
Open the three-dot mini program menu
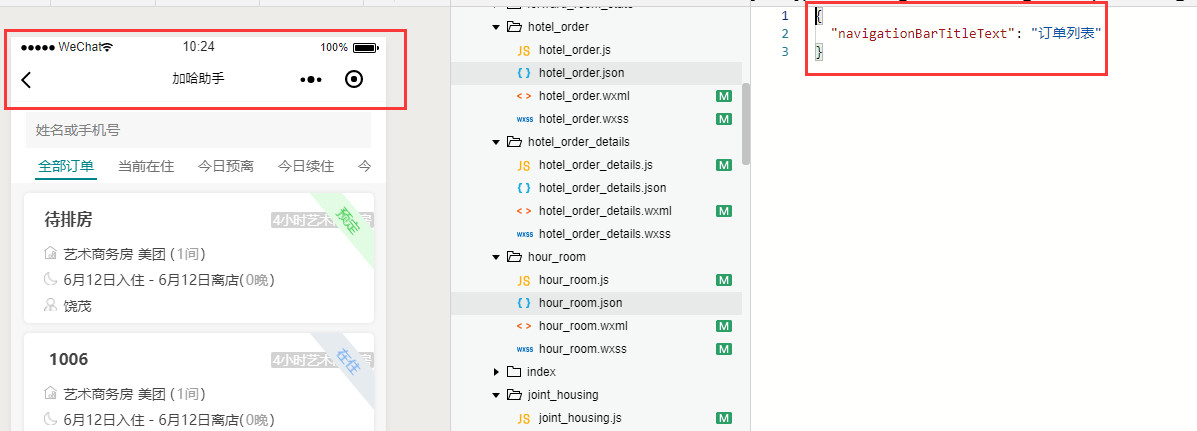tap(311, 80)
